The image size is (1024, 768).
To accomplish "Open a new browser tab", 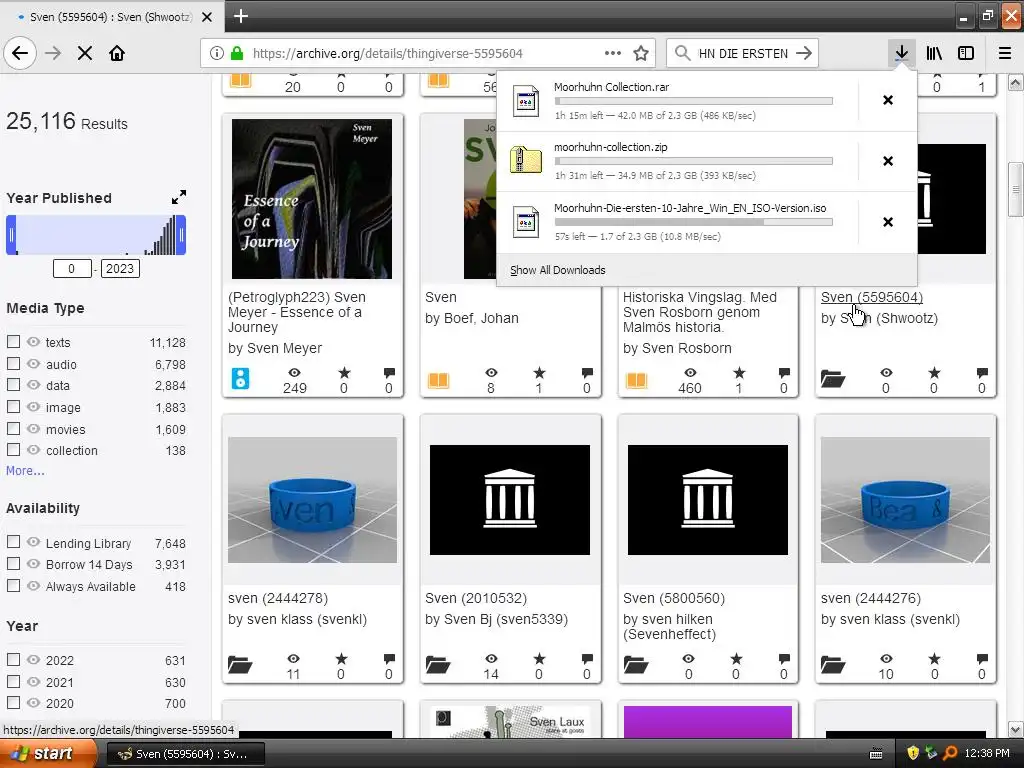I will pyautogui.click(x=240, y=16).
